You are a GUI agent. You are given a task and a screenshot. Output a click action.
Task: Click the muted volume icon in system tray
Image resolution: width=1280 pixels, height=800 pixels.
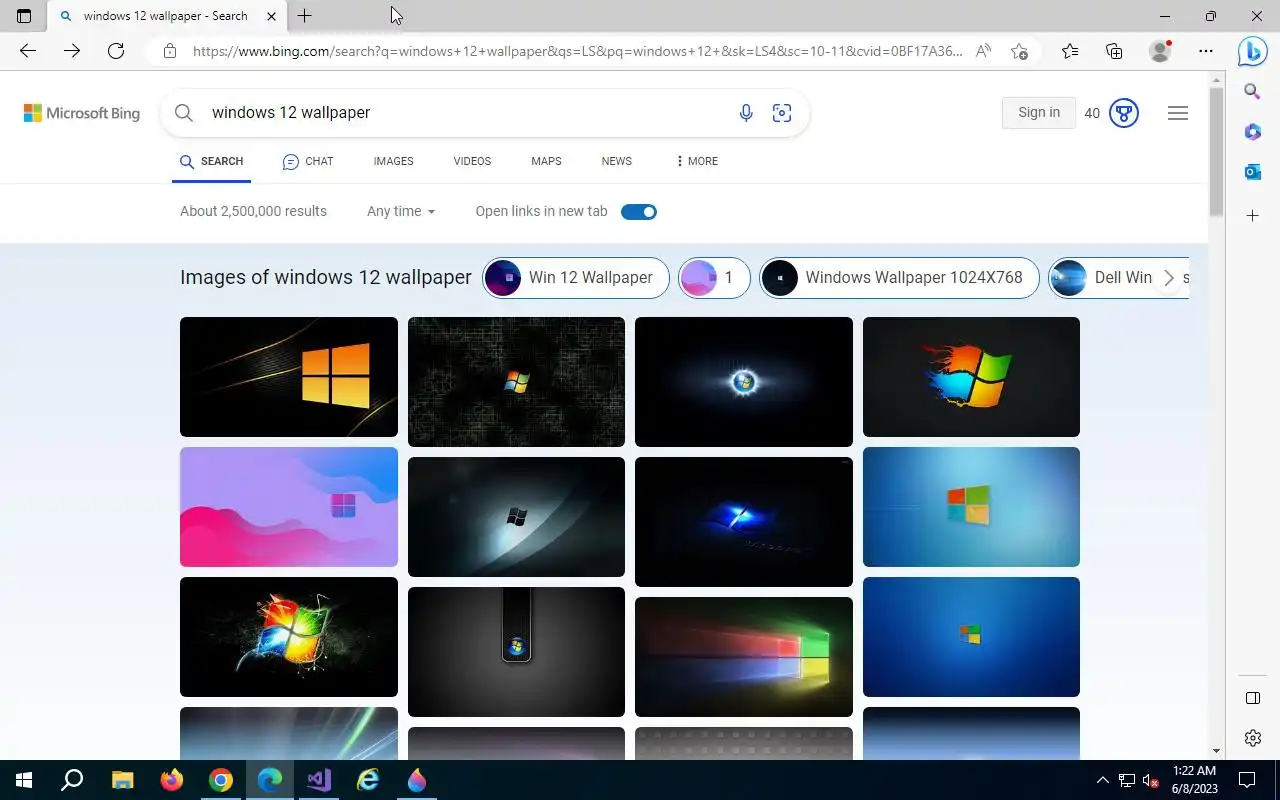point(1150,780)
